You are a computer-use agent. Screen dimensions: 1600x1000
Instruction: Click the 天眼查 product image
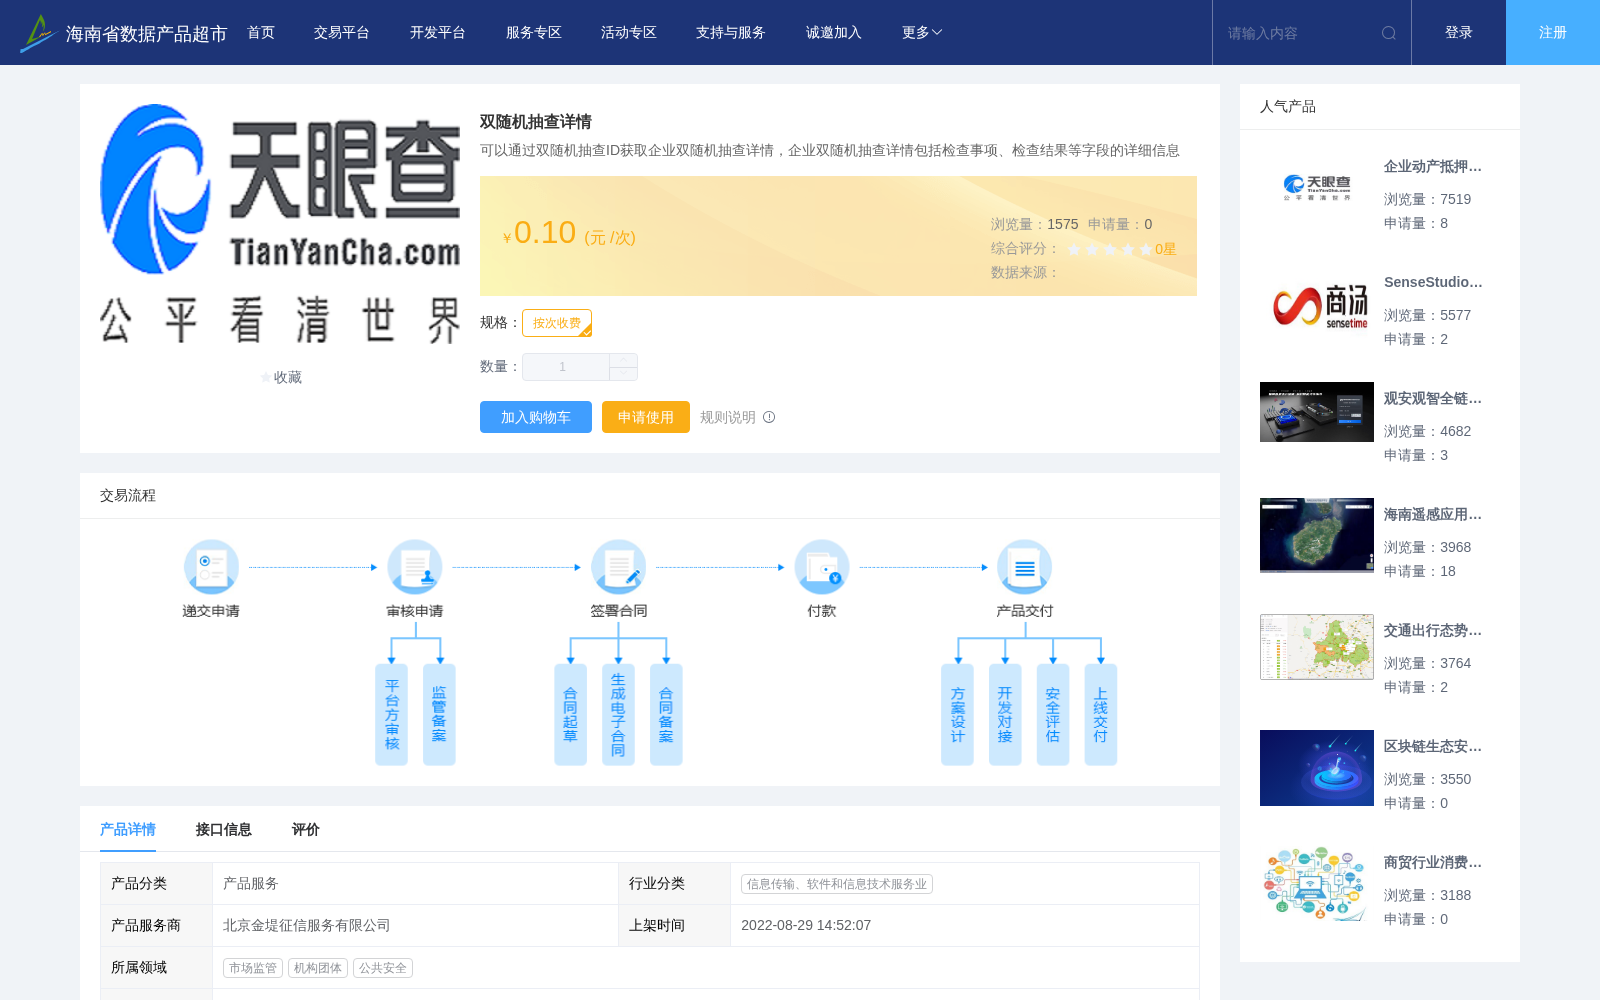point(280,224)
